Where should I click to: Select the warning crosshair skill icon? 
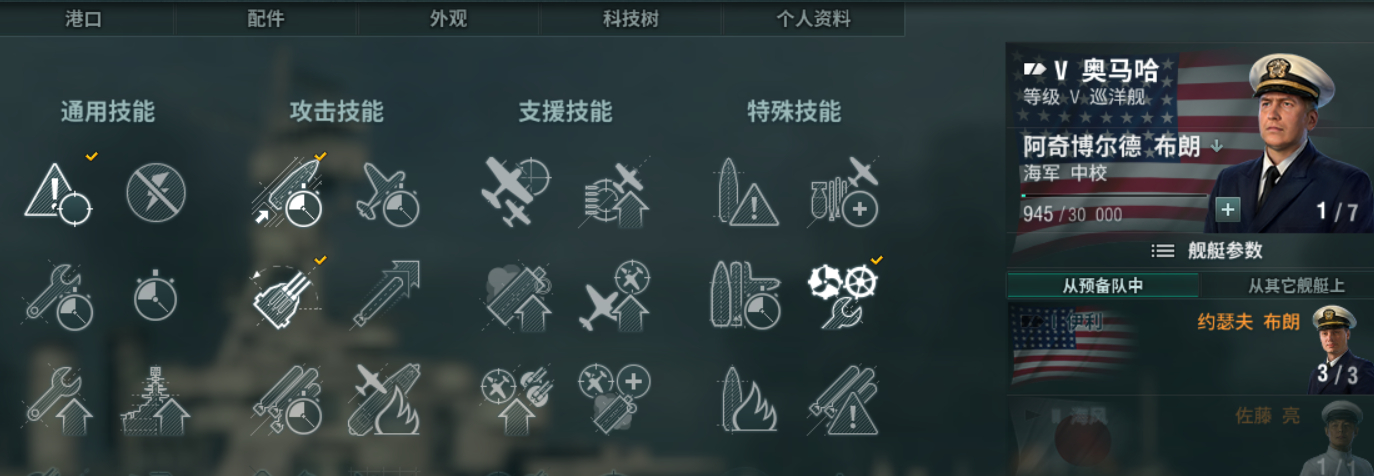click(58, 193)
